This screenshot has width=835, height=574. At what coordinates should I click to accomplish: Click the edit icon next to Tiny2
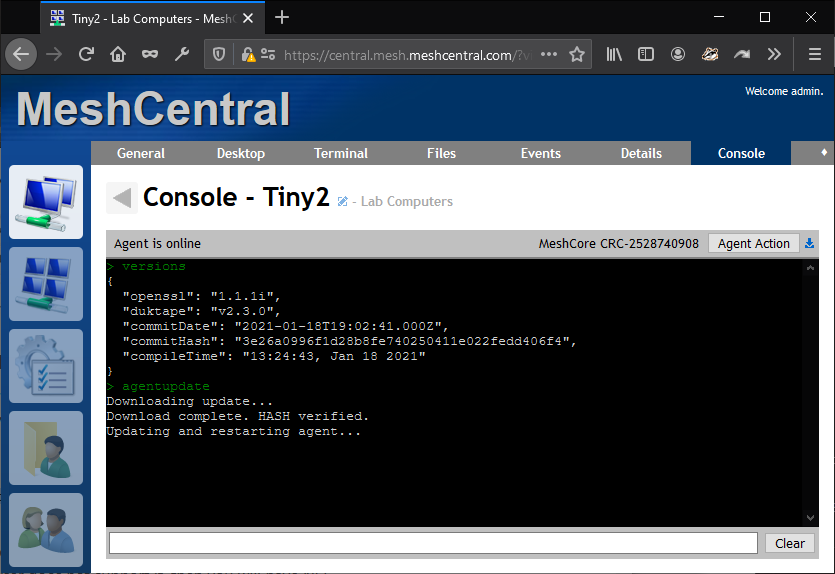[342, 201]
